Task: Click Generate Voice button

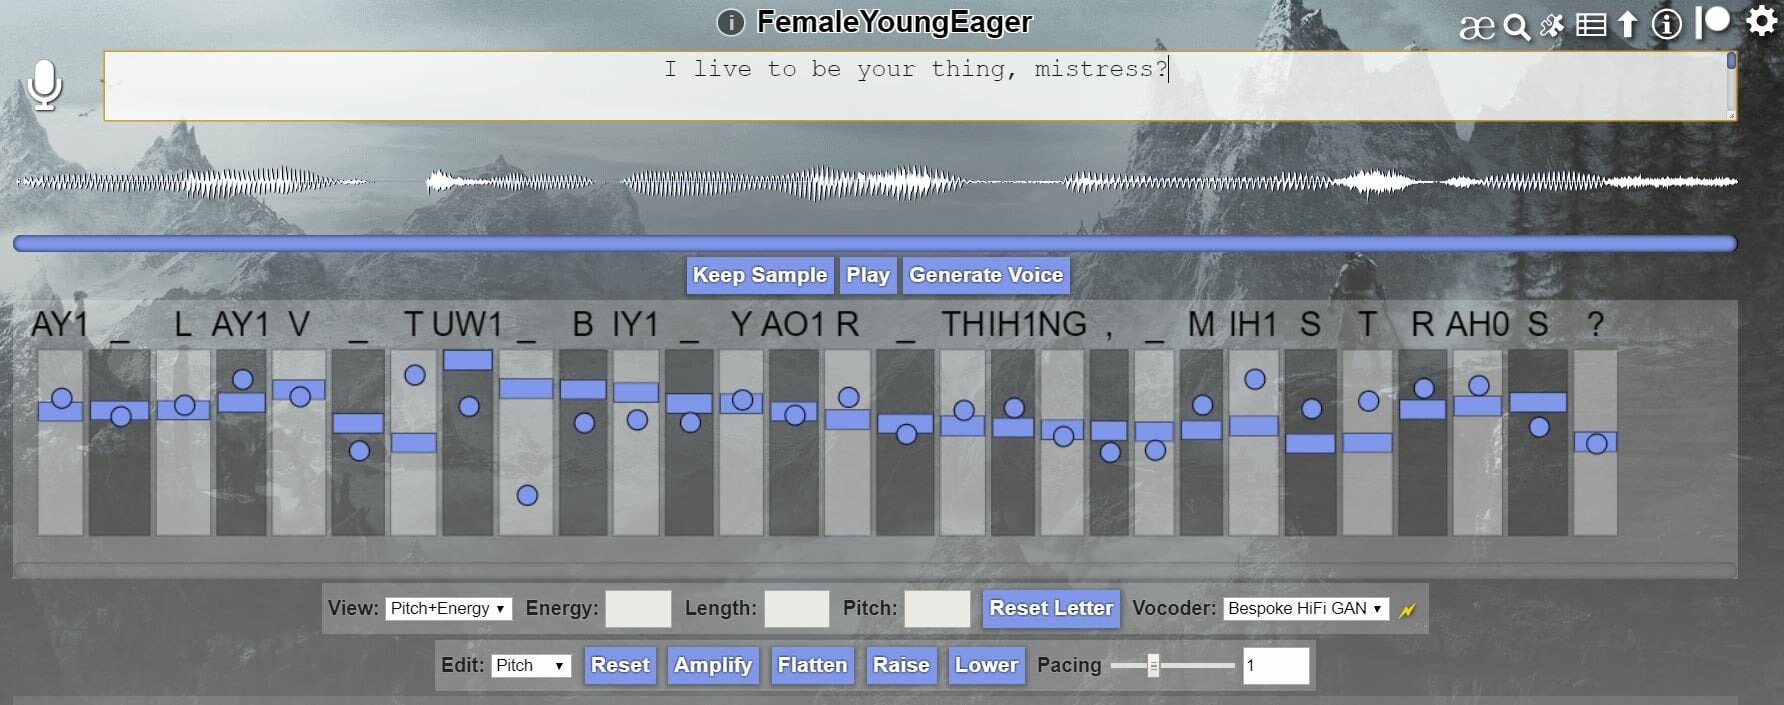Action: [986, 275]
